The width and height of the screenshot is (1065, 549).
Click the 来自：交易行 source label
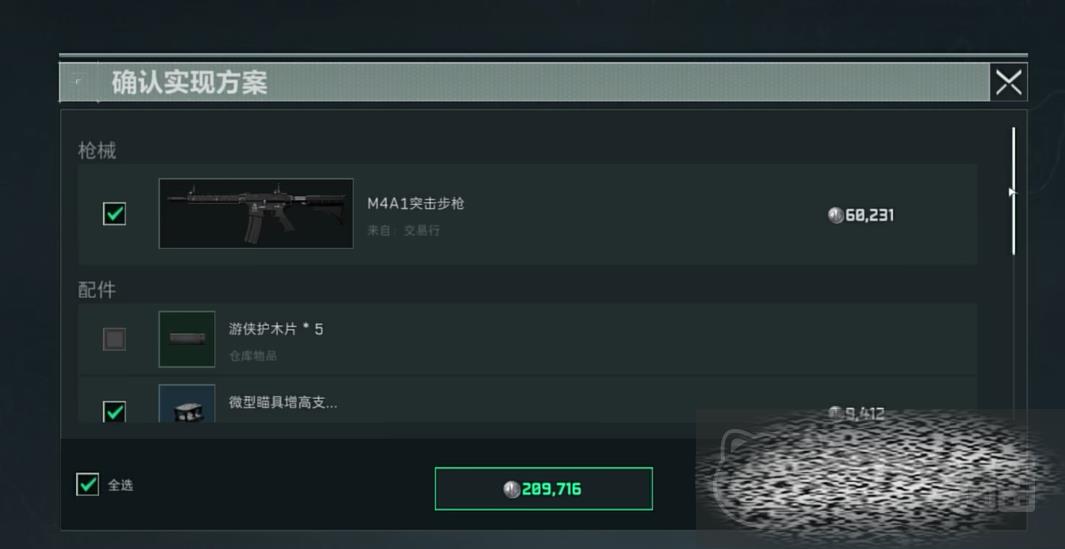(x=403, y=230)
